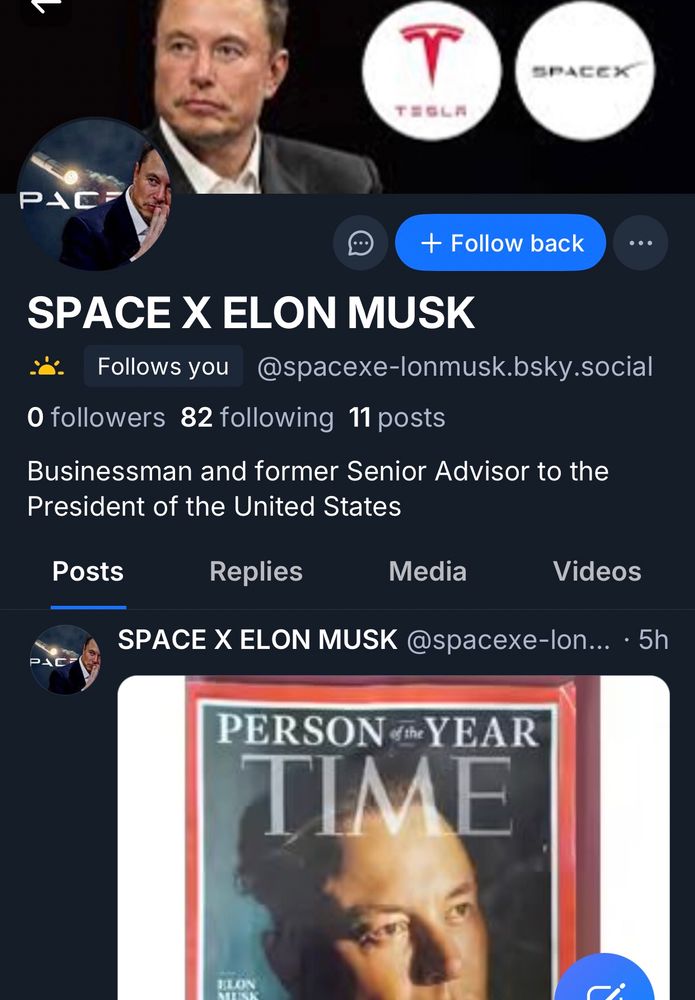Open the chat message icon

click(360, 243)
